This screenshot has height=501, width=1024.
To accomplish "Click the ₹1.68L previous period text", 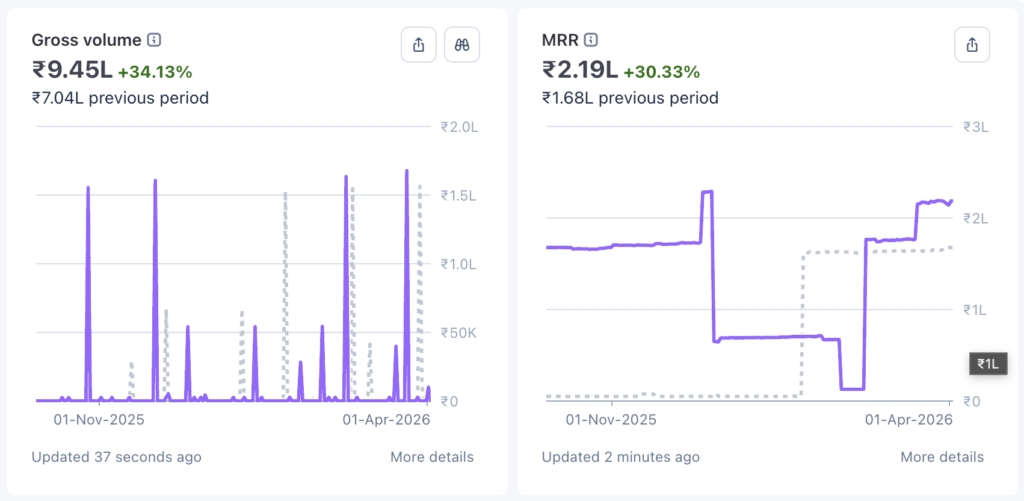I will [630, 98].
